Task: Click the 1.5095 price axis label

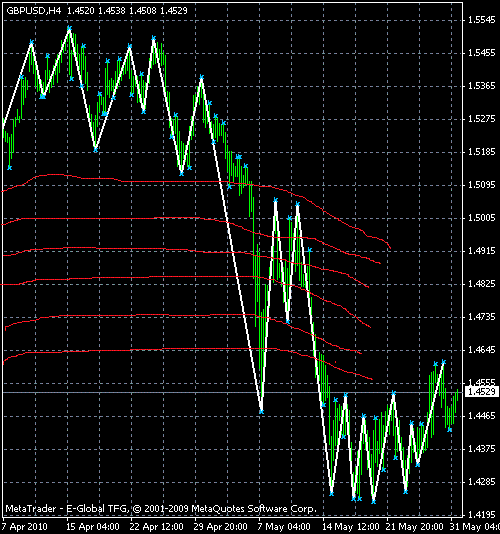Action: point(482,185)
